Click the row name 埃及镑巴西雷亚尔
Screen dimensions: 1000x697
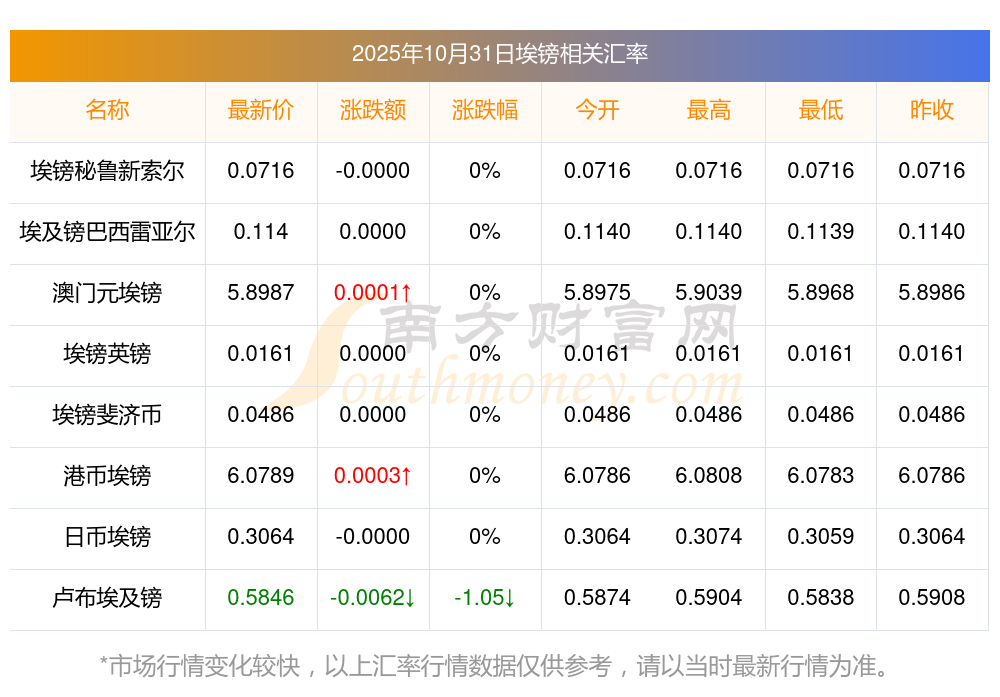coord(107,231)
